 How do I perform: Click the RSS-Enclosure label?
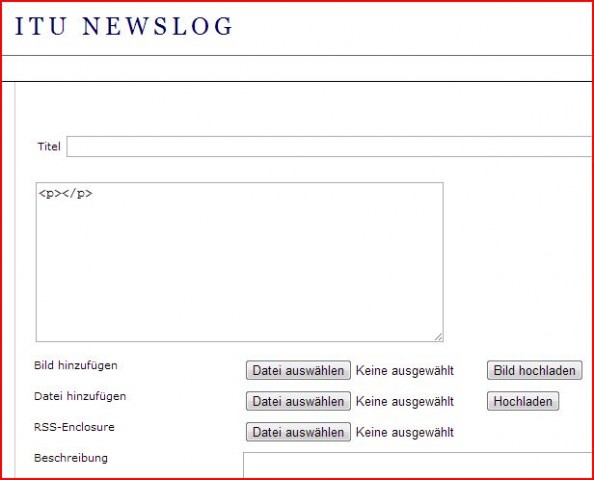74,427
